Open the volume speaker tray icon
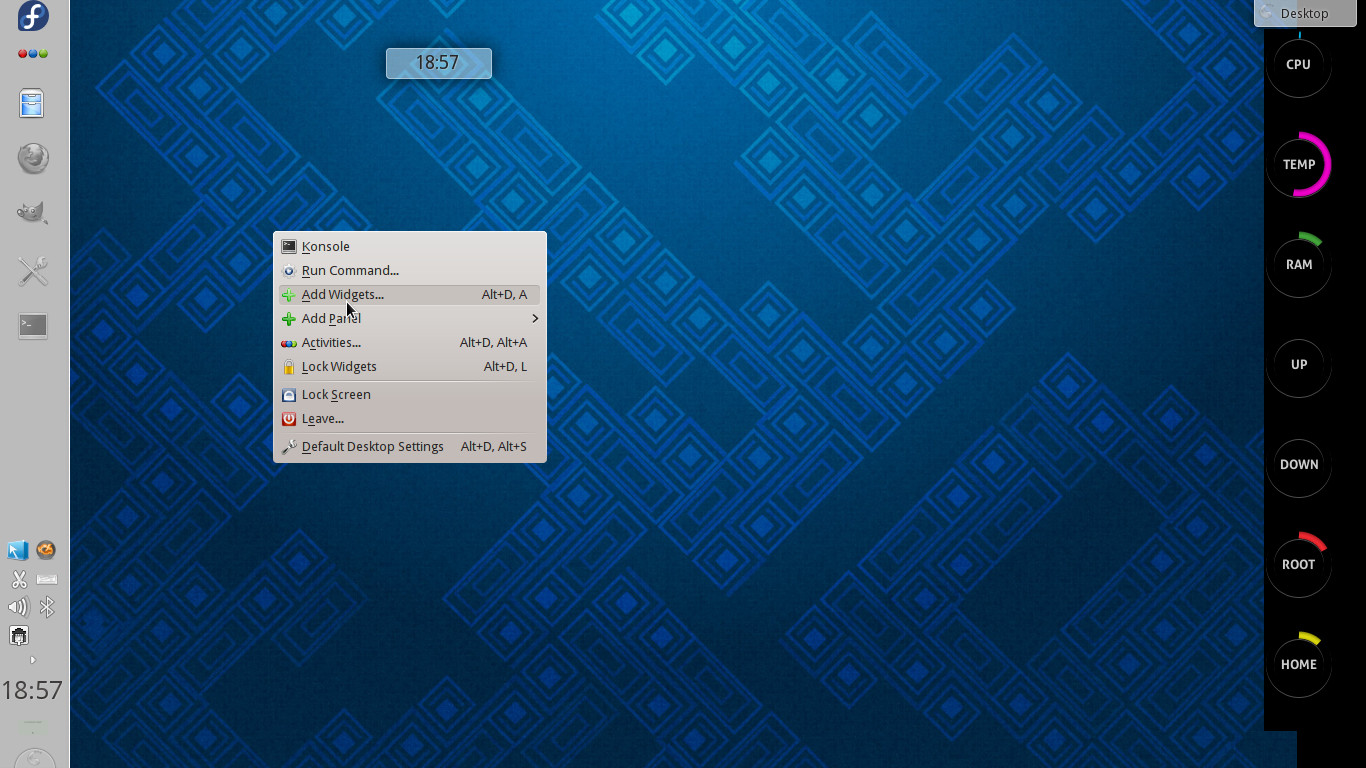1366x768 pixels. point(18,607)
